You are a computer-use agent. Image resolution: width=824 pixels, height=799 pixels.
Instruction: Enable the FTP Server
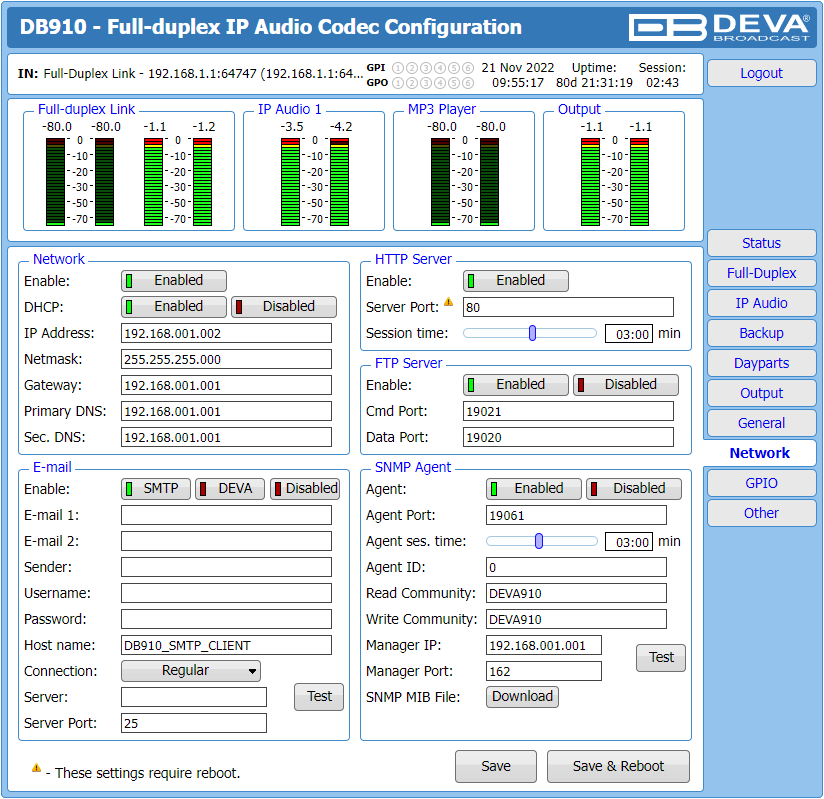[x=516, y=385]
